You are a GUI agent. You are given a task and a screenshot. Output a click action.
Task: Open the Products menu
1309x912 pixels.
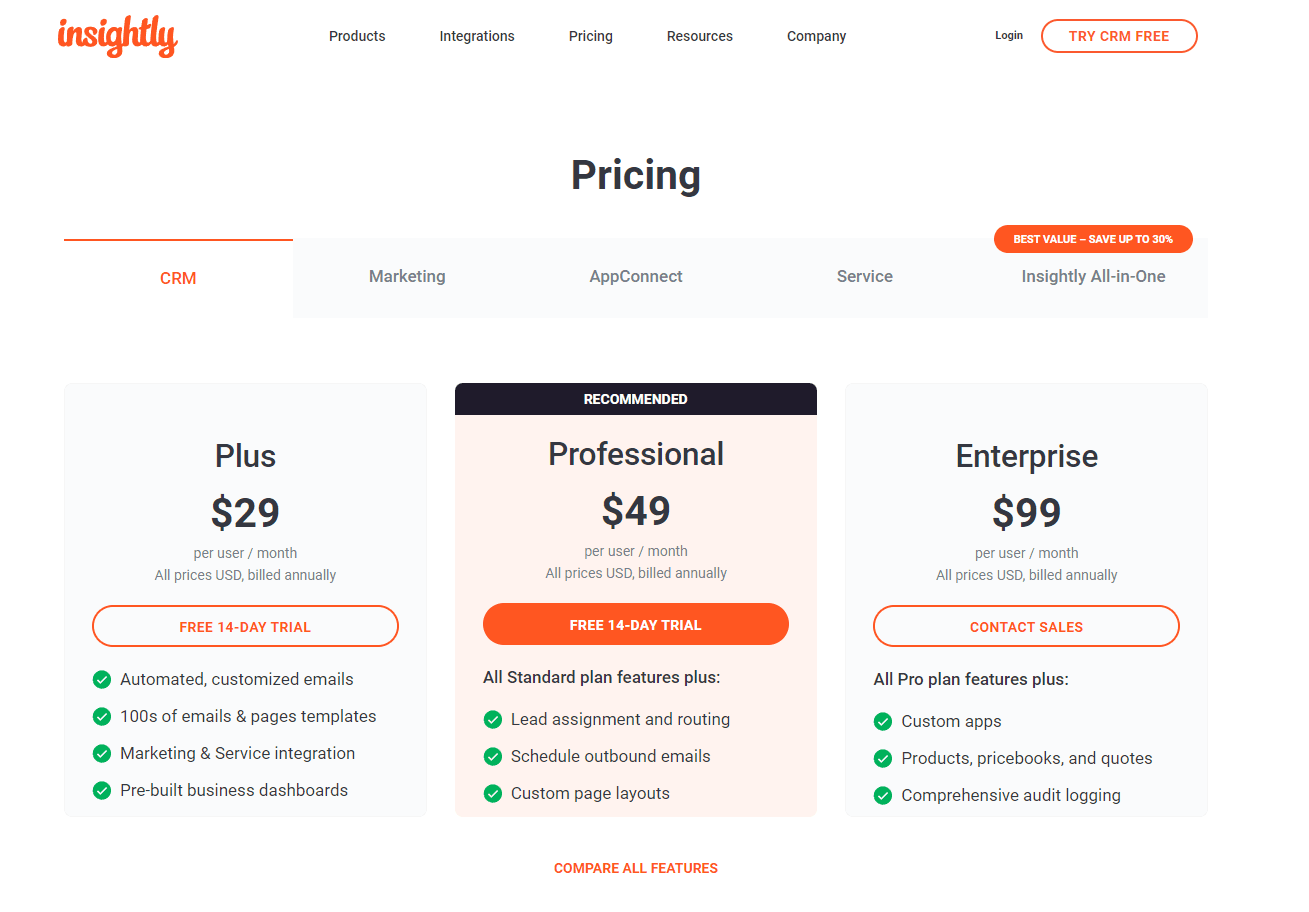pos(357,36)
